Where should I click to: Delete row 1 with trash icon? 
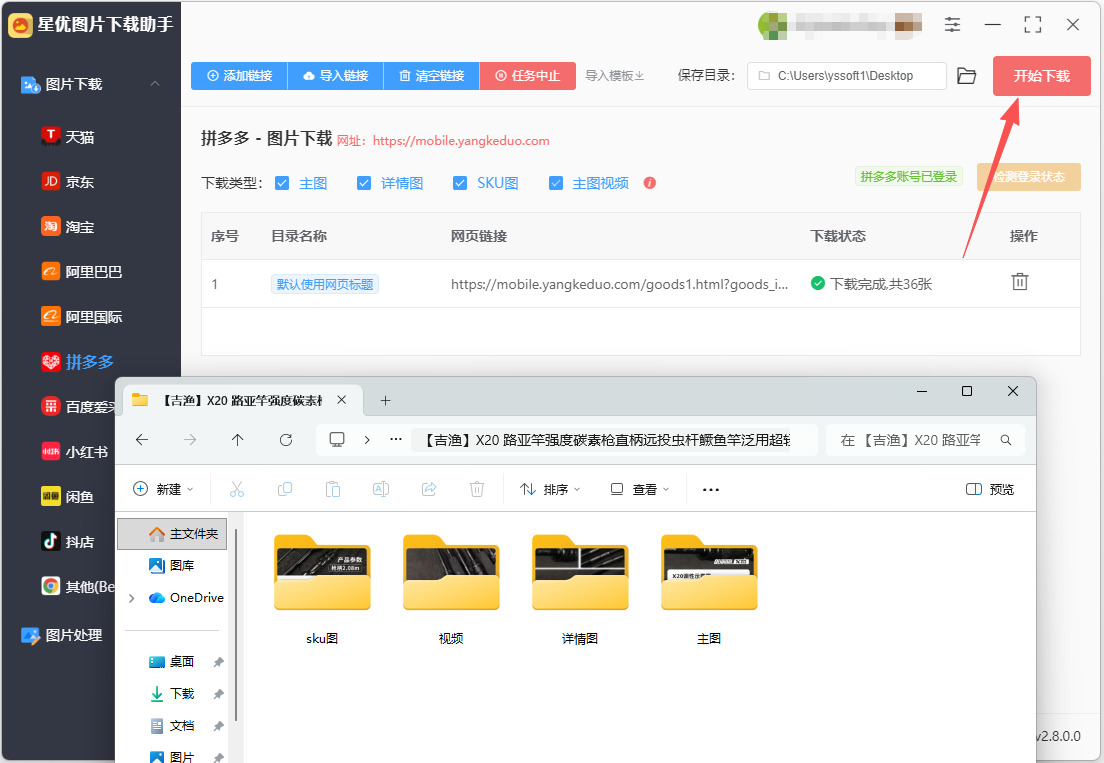coord(1020,282)
